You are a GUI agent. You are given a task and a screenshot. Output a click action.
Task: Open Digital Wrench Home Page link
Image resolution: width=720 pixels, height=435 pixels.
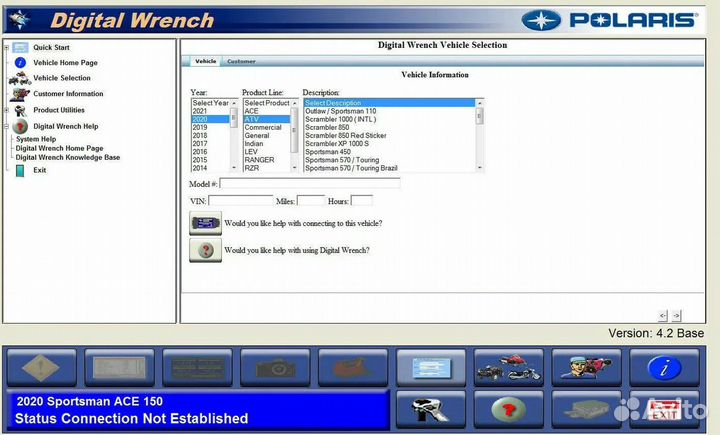coord(59,148)
